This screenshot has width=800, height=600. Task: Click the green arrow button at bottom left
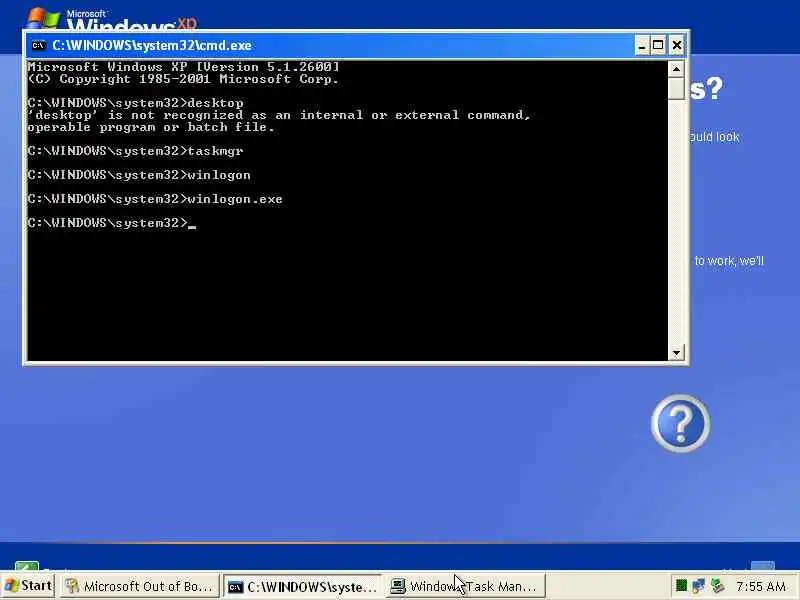click(x=27, y=565)
